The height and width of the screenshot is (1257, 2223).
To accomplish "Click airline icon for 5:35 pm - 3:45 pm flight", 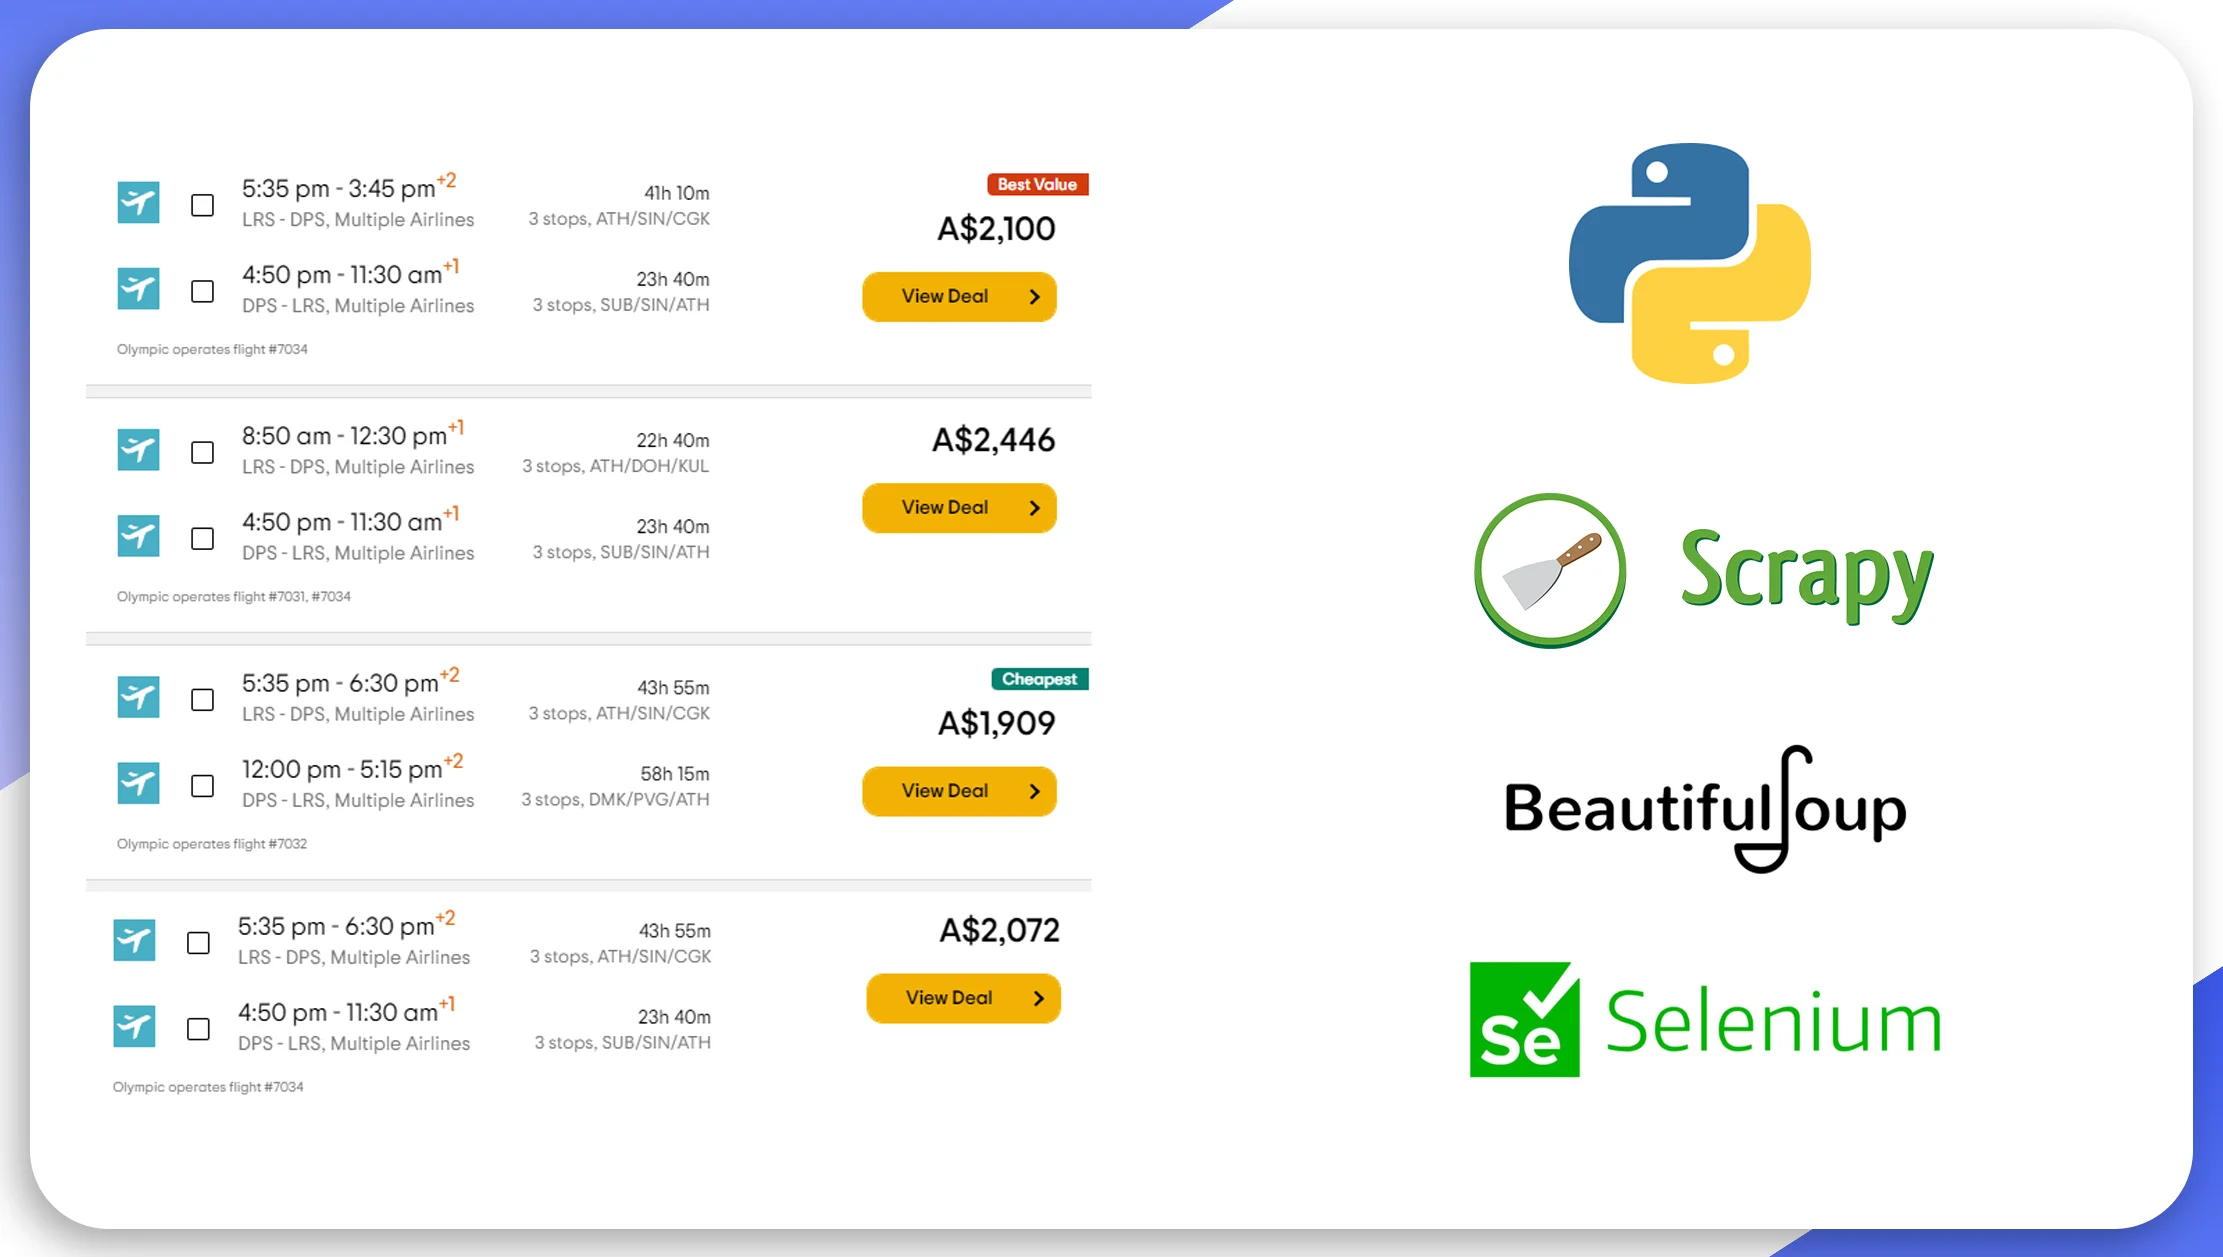I will [x=138, y=203].
